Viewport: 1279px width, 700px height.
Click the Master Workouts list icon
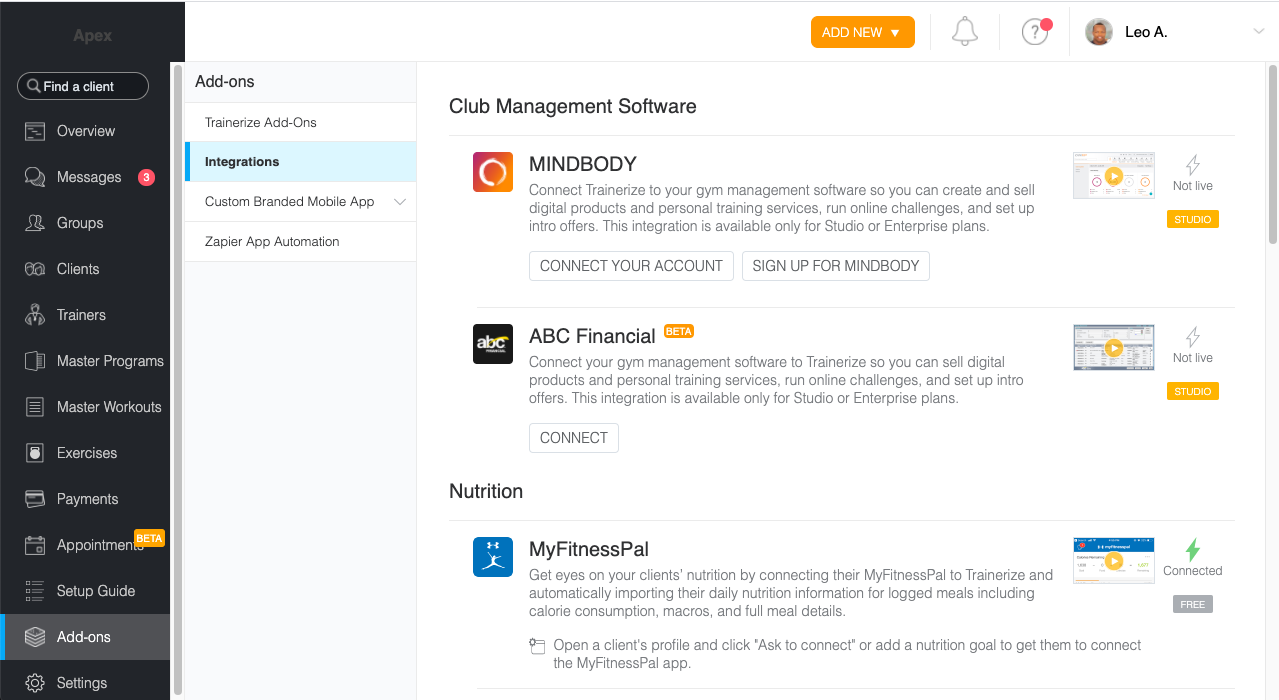tap(35, 407)
